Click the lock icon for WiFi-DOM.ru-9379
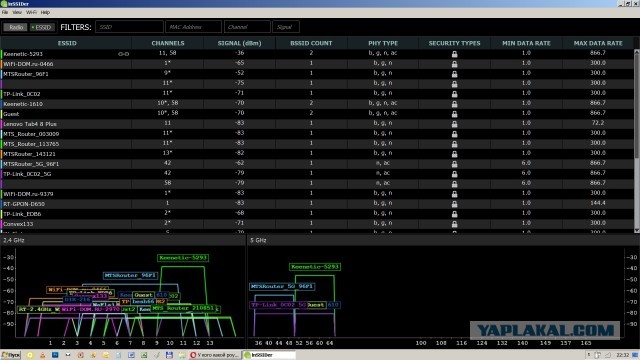The width and height of the screenshot is (640, 360). [454, 194]
